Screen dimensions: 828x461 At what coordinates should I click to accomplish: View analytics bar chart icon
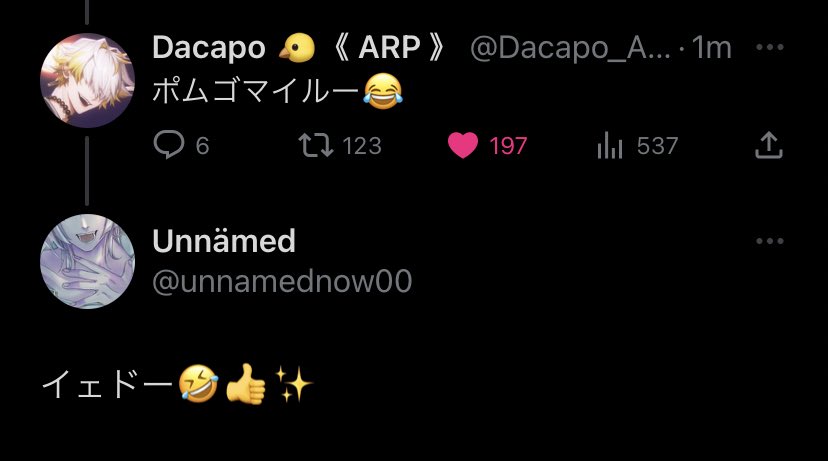tap(610, 145)
